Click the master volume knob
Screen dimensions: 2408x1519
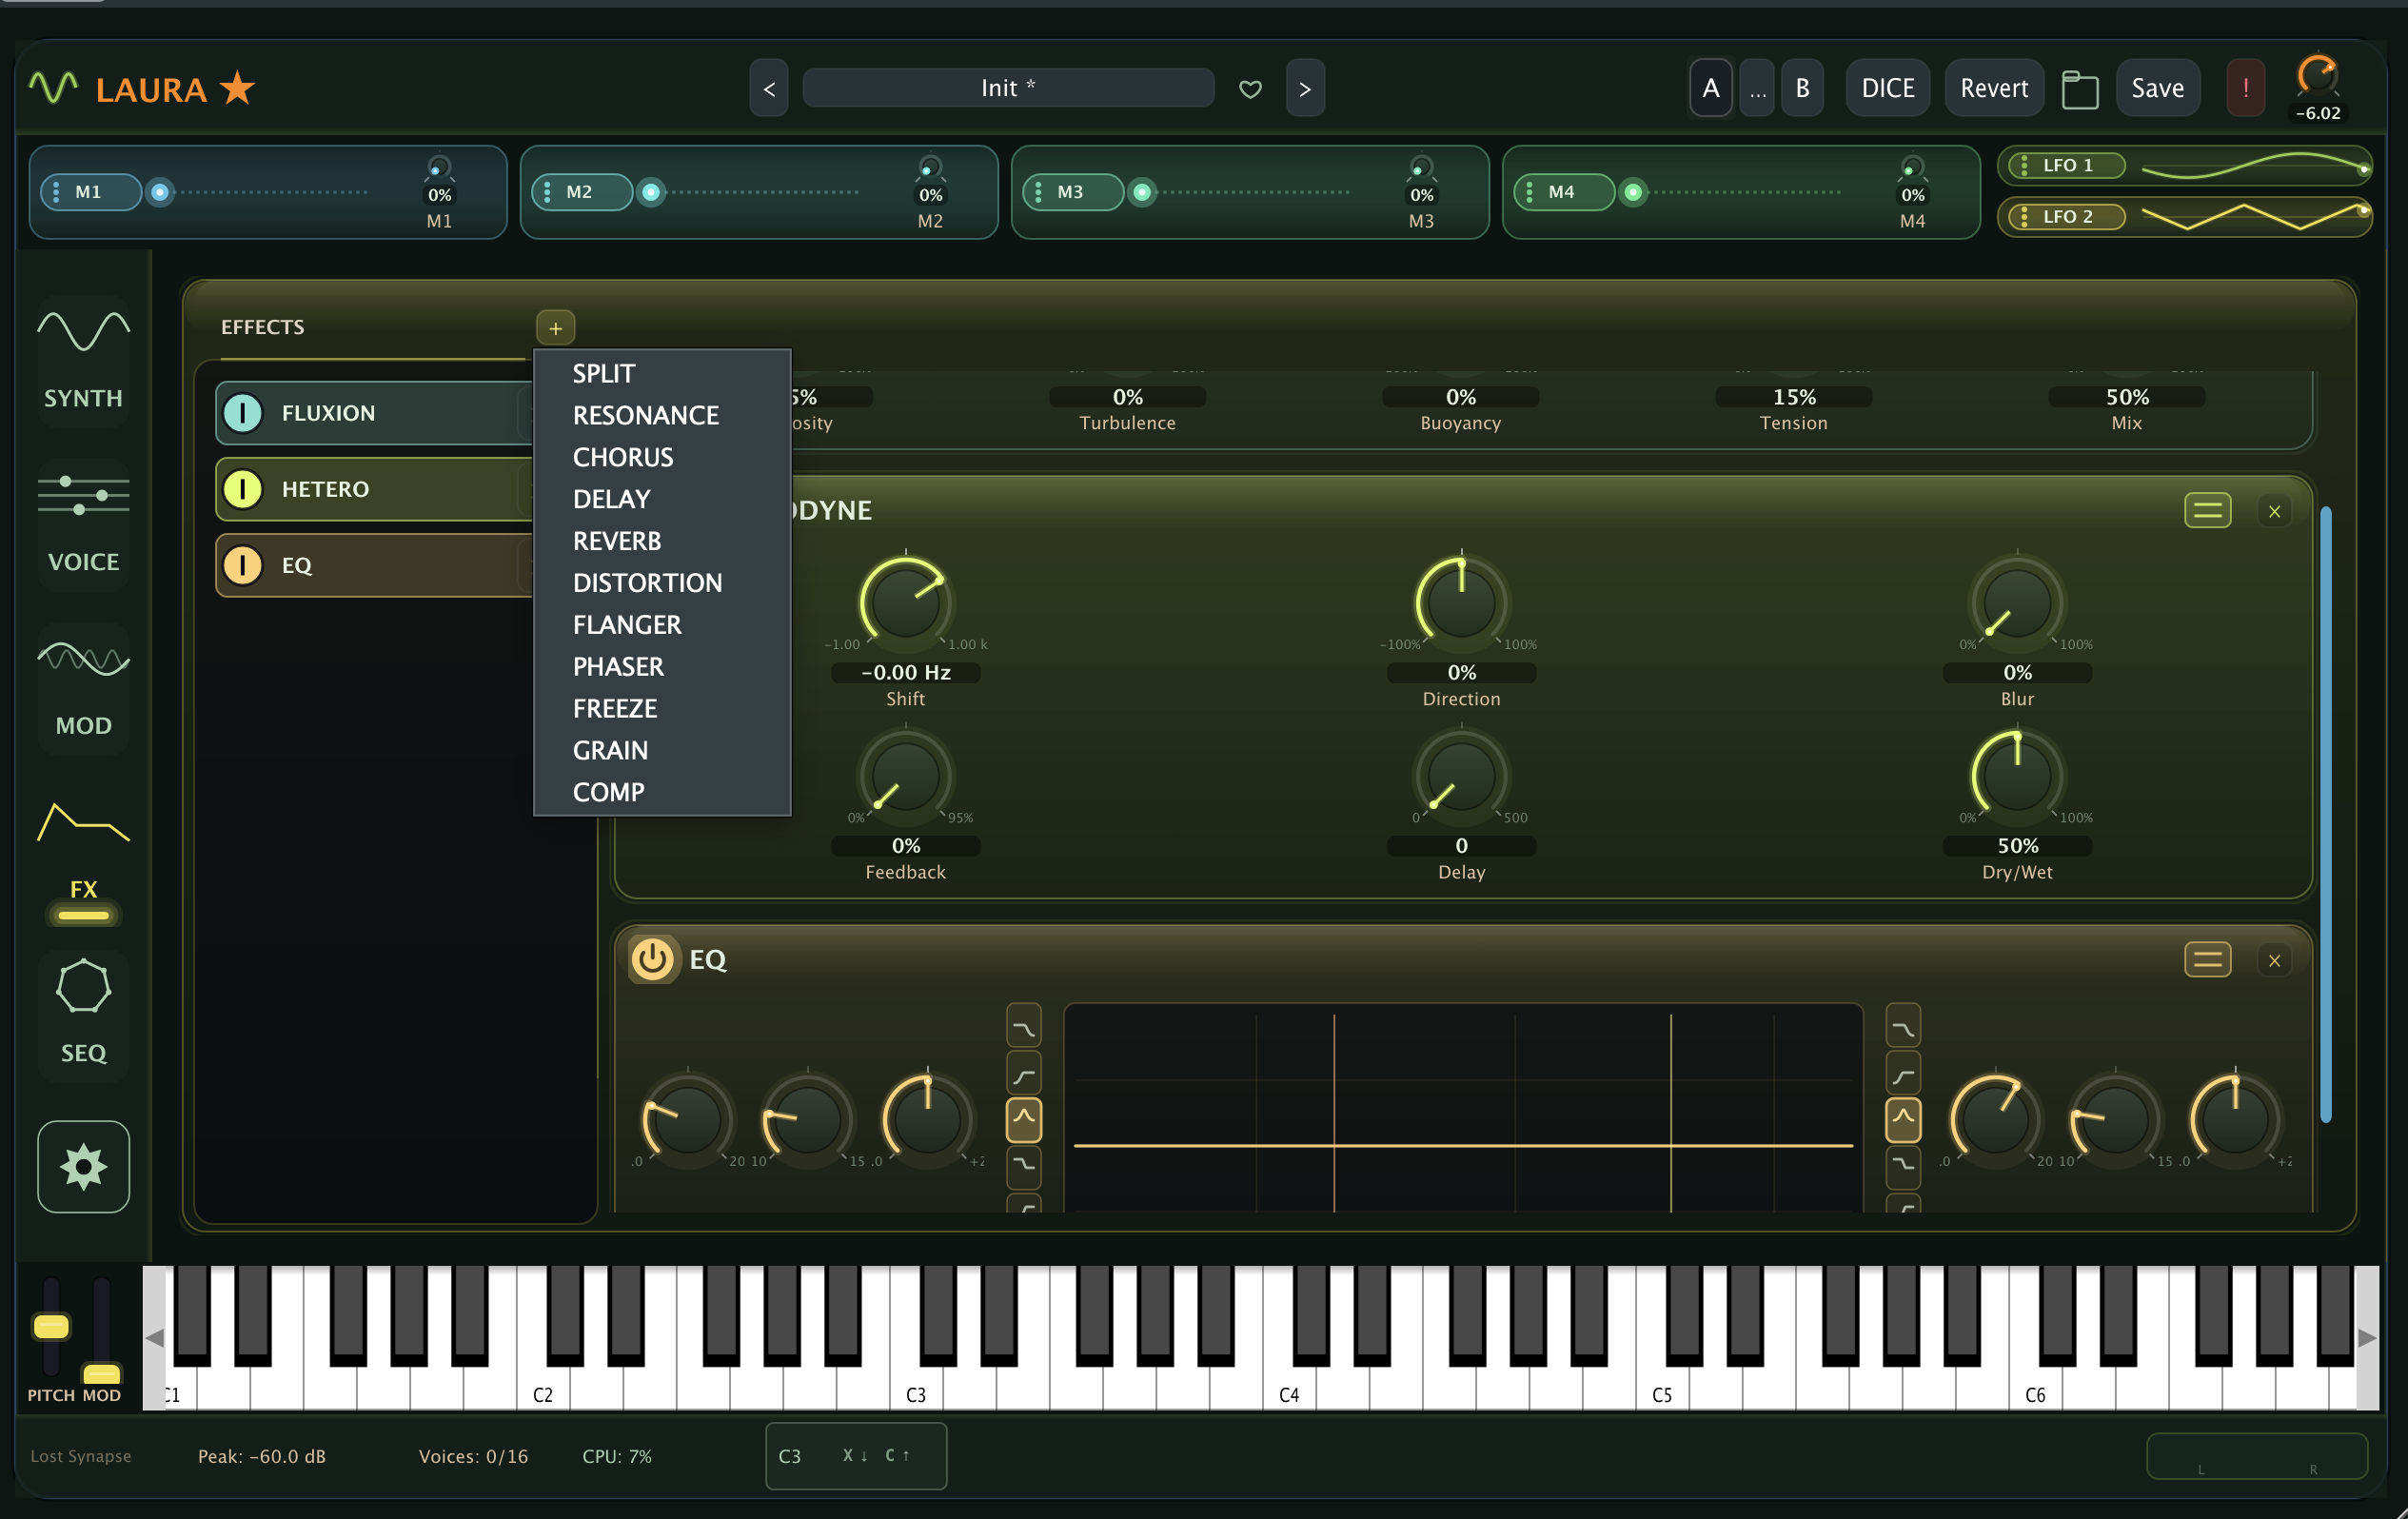[2316, 76]
